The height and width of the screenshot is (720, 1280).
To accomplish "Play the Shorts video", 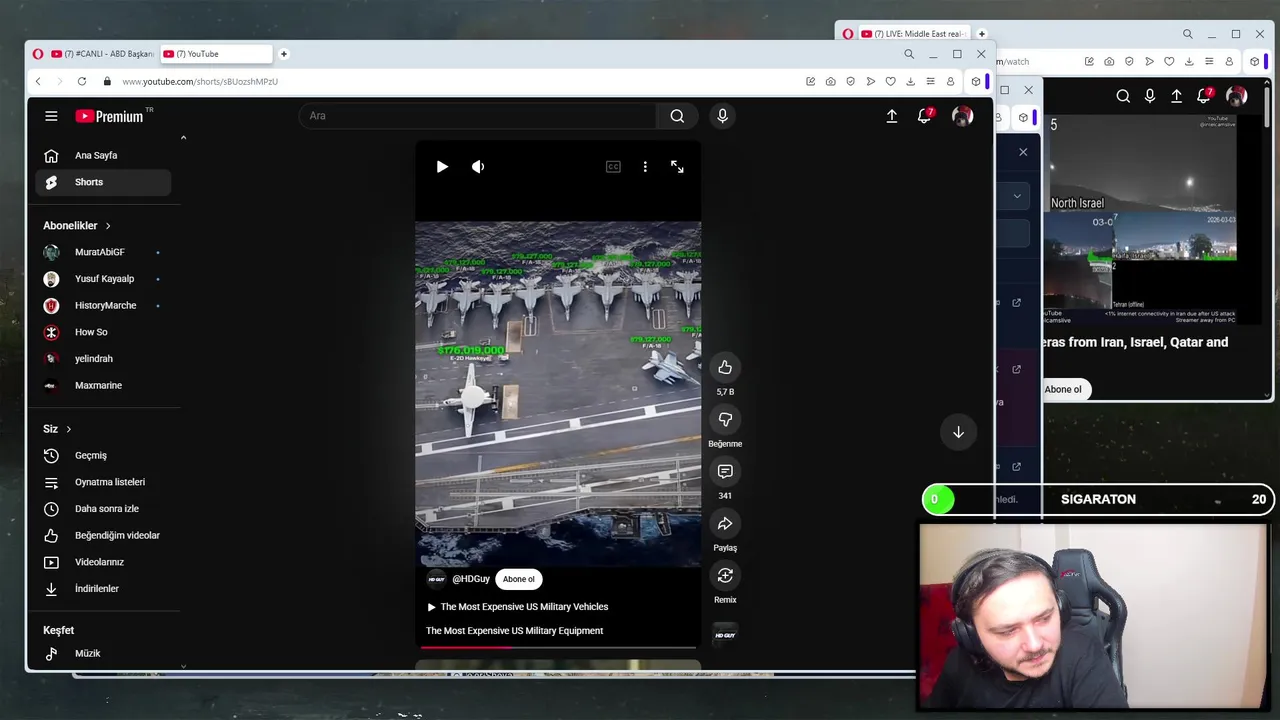I will click(442, 167).
